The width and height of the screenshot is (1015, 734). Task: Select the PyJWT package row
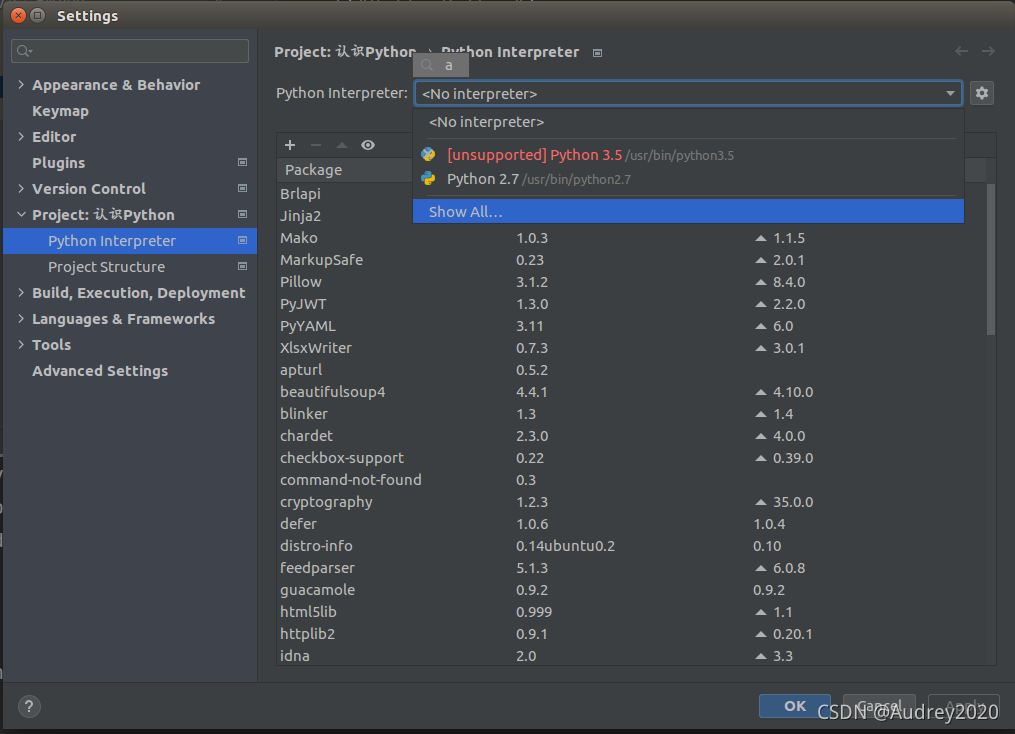[631, 304]
